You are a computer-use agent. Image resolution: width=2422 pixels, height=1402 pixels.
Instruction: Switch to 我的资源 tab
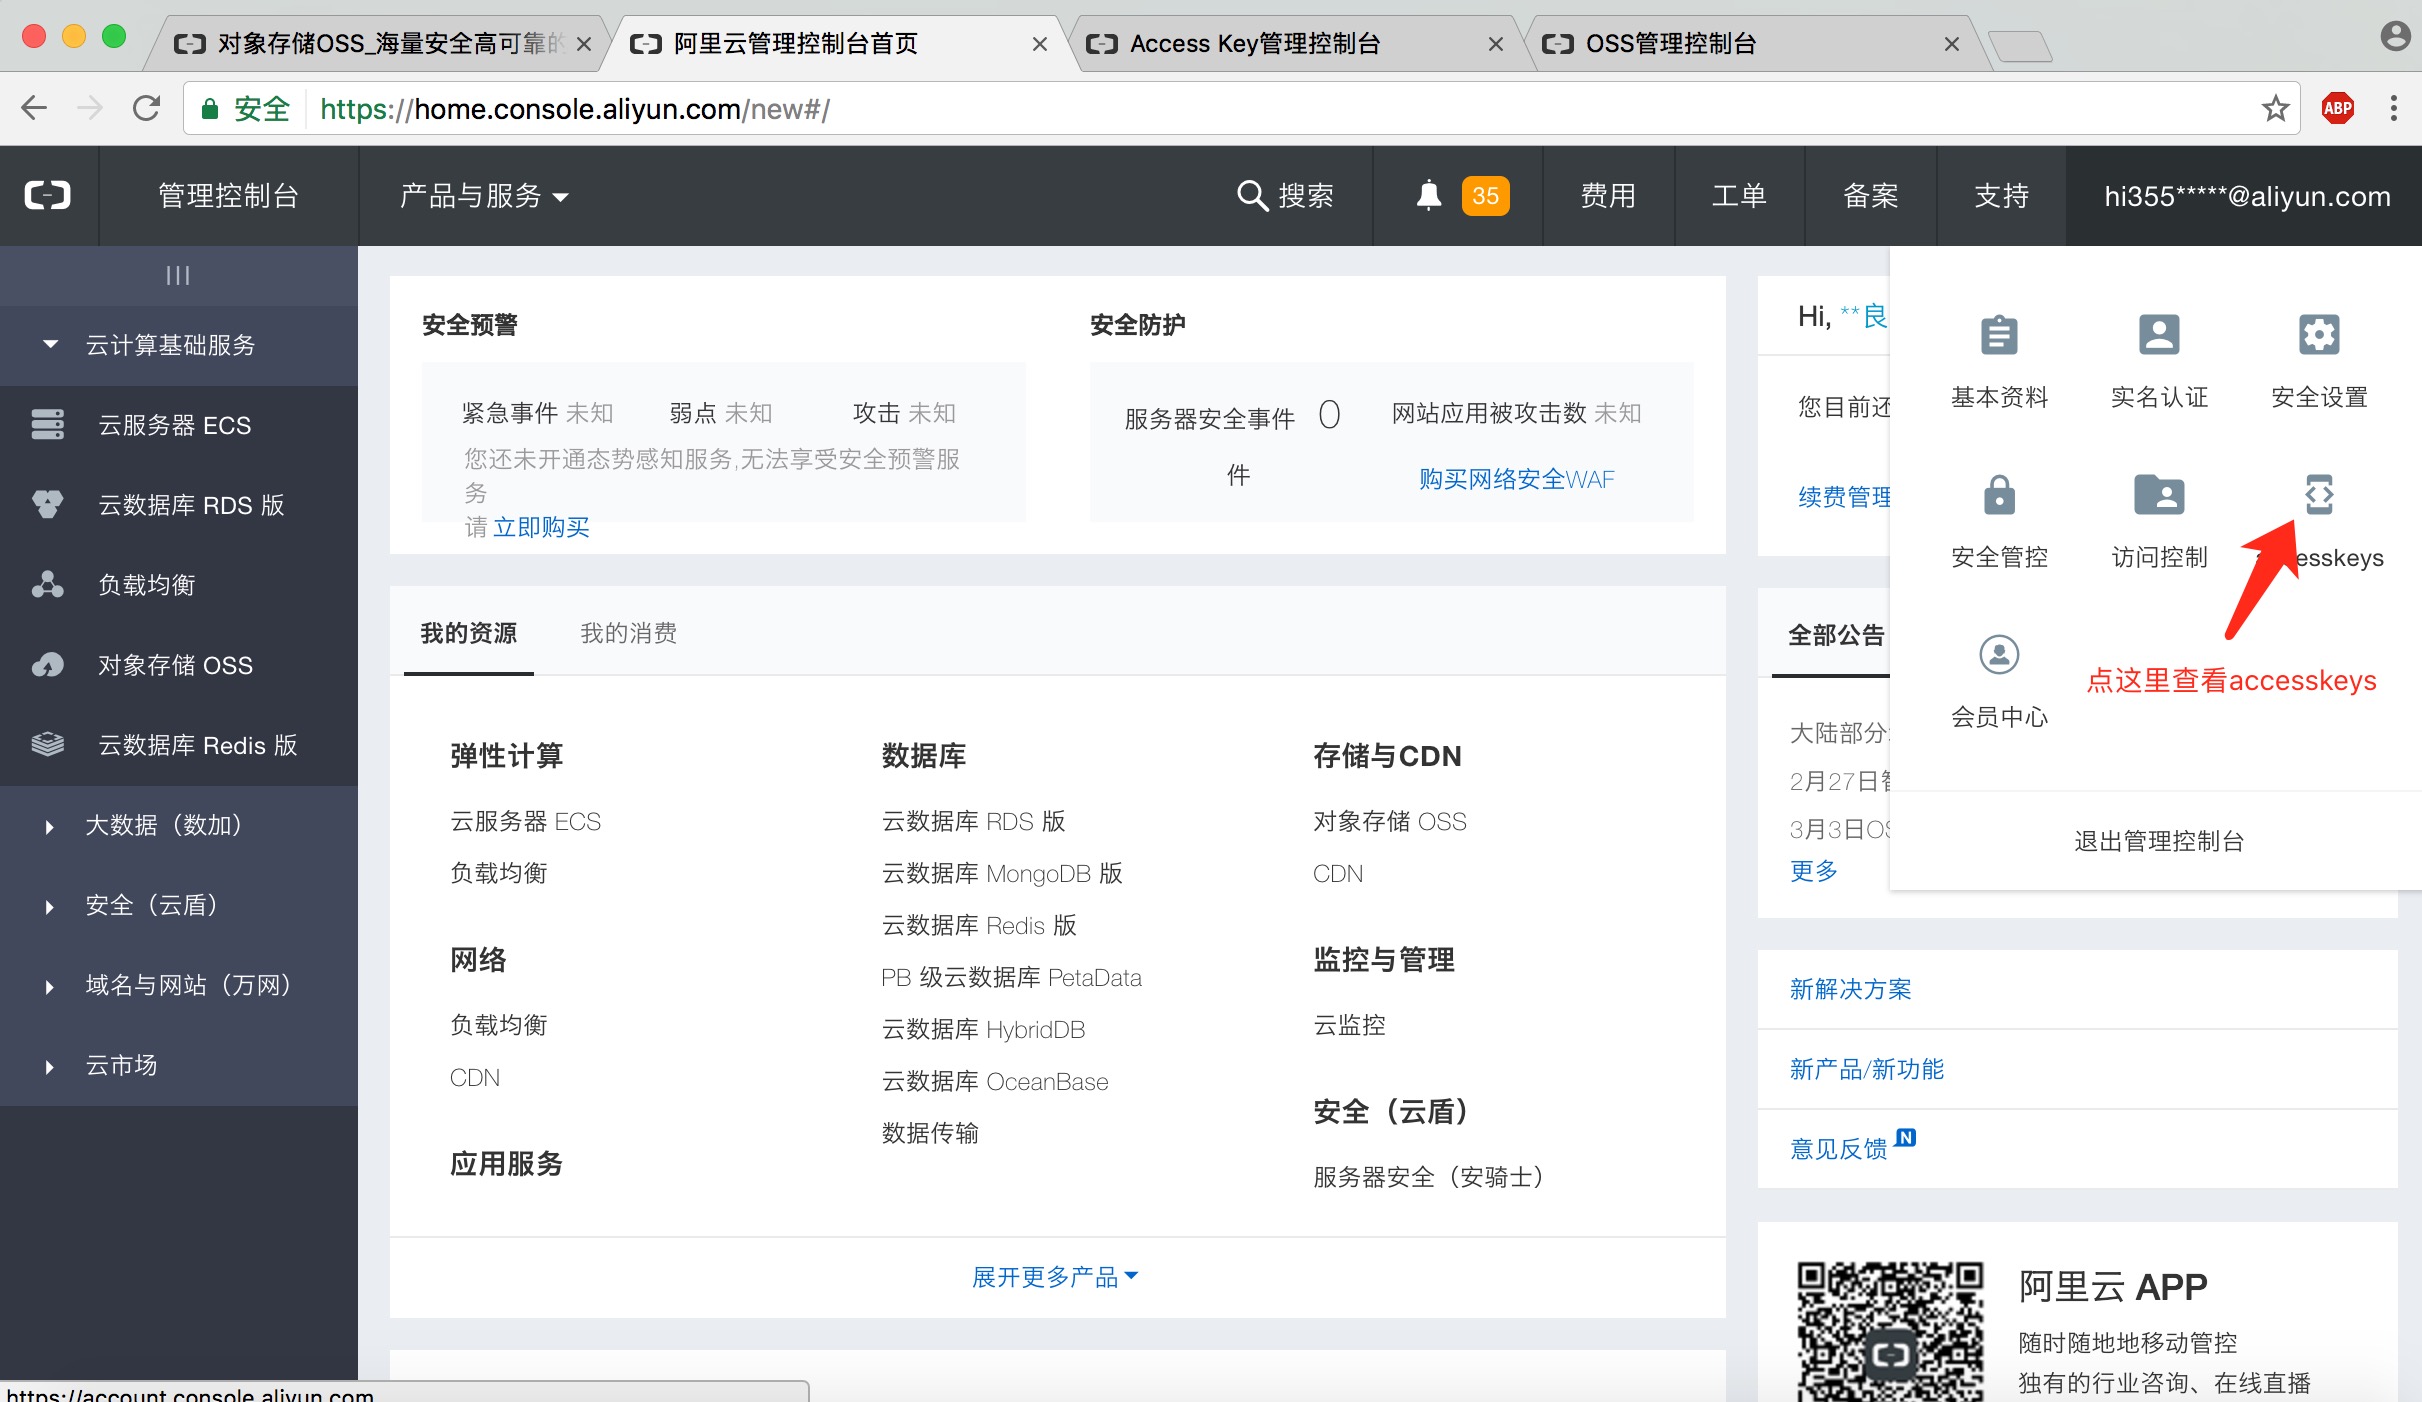468,633
